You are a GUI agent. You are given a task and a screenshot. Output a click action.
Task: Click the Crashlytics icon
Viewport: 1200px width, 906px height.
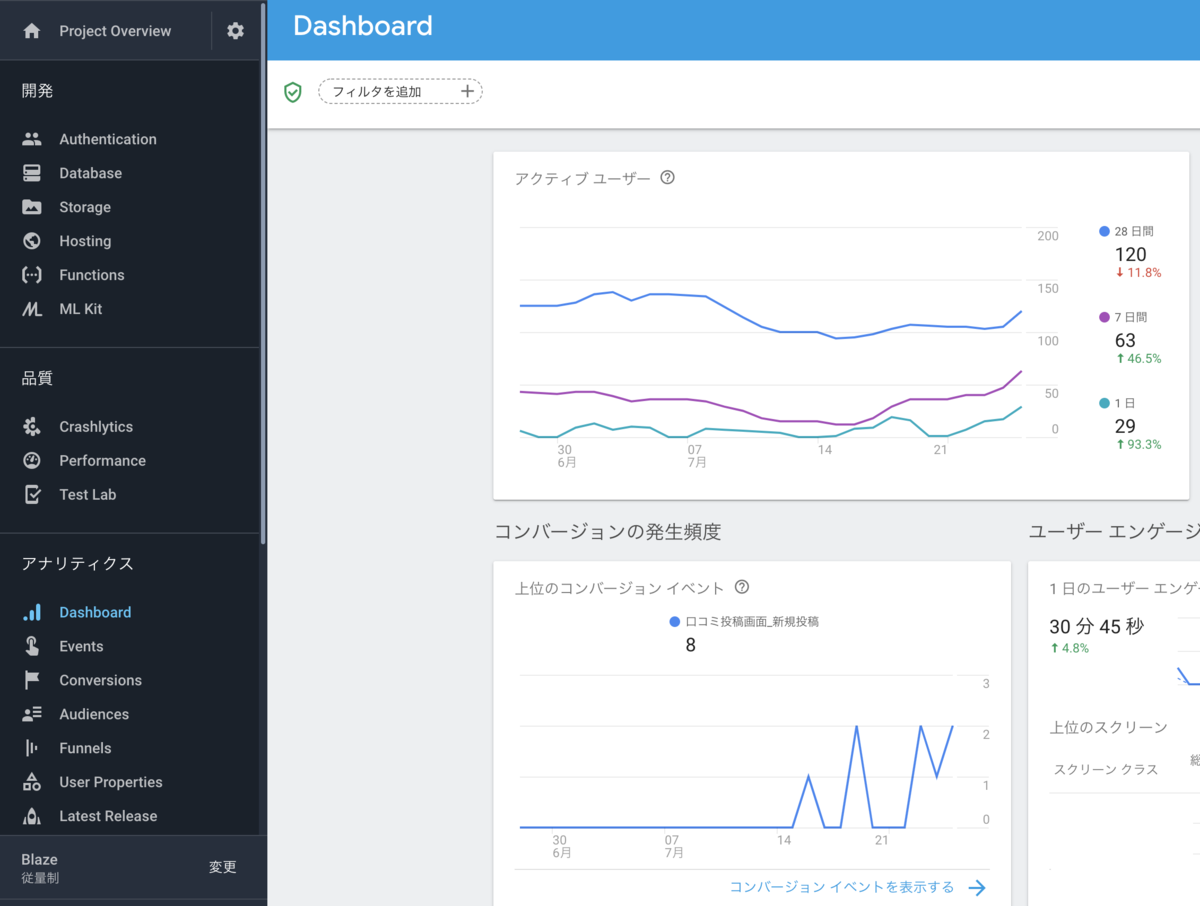coord(32,427)
